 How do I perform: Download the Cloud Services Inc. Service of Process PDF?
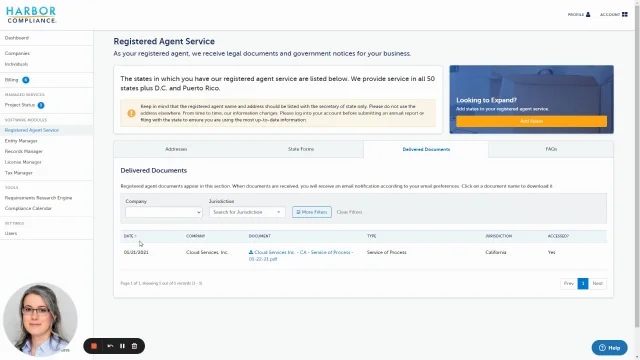[x=301, y=256]
